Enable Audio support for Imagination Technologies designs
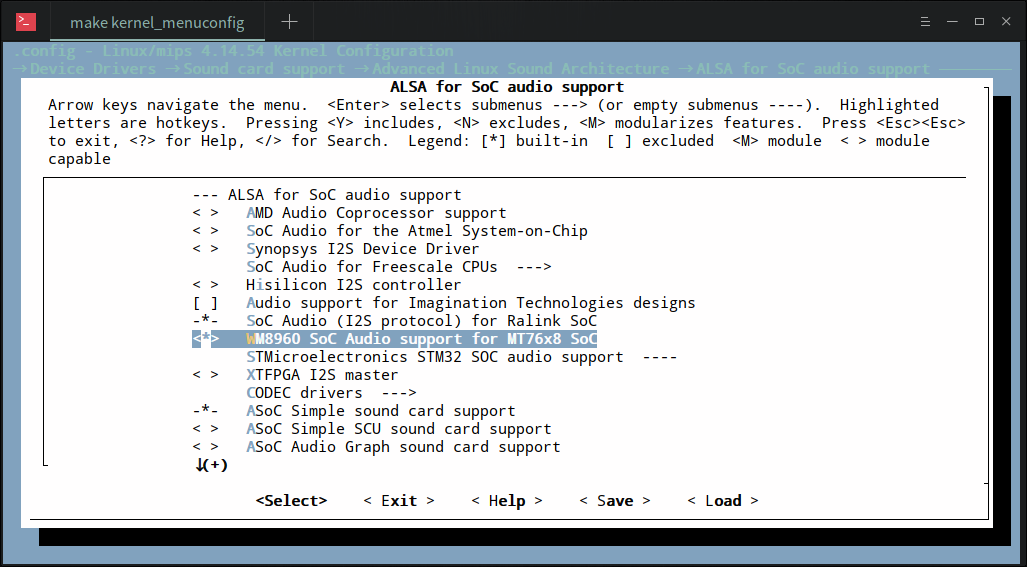This screenshot has width=1027, height=567. click(443, 303)
